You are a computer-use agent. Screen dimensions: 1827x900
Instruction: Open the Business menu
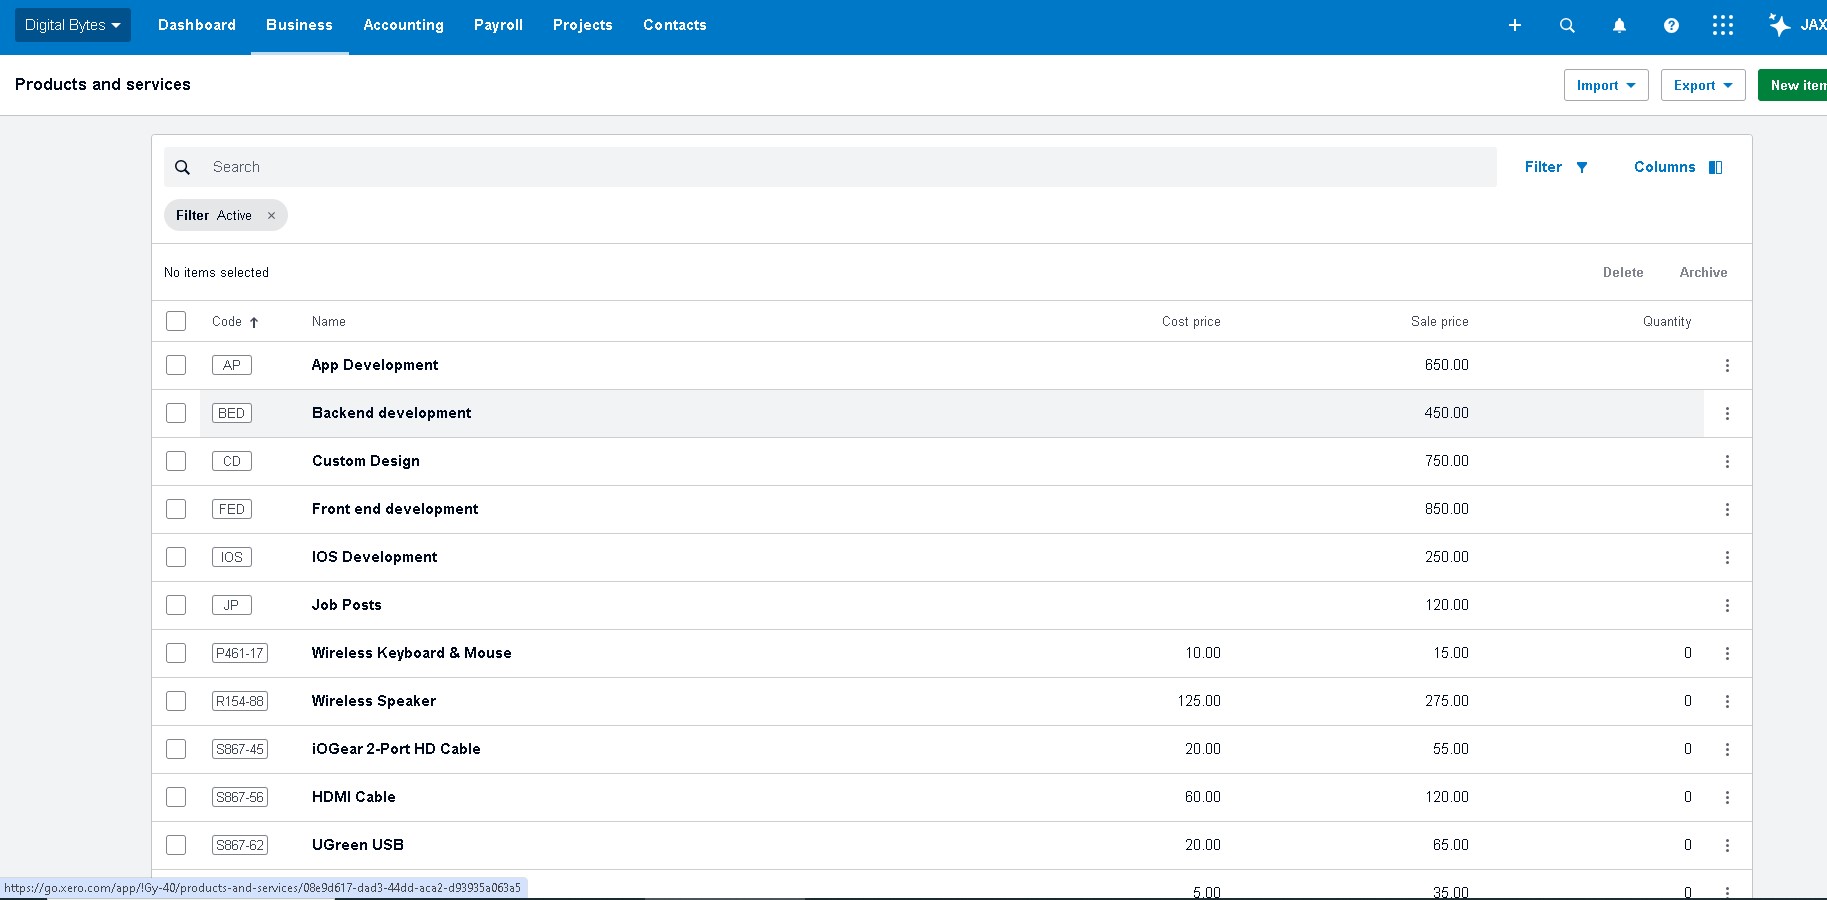[x=299, y=25]
